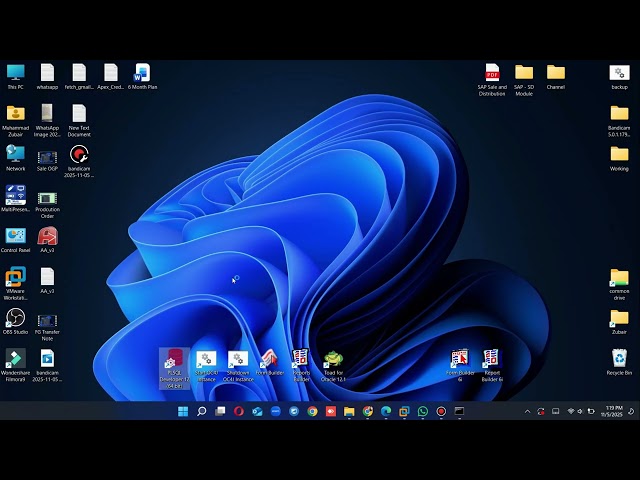
Task: Select the backup file with gear icon
Action: tap(619, 77)
